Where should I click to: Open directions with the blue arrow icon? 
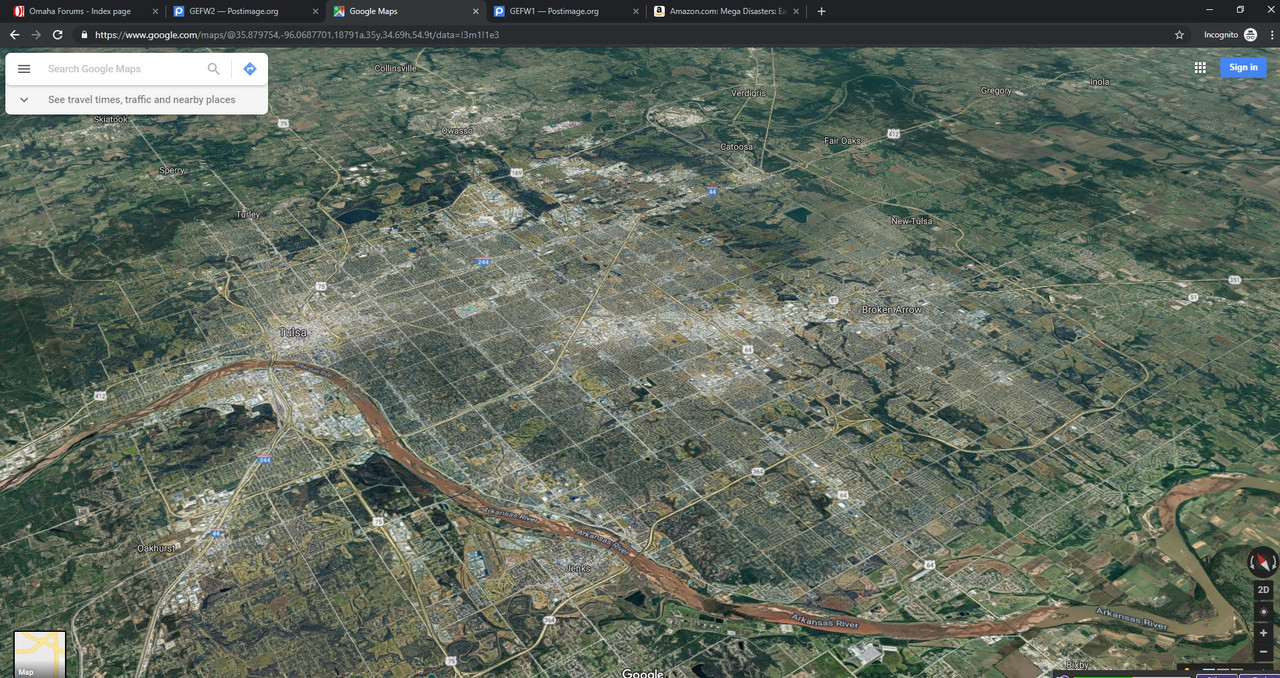pos(250,69)
